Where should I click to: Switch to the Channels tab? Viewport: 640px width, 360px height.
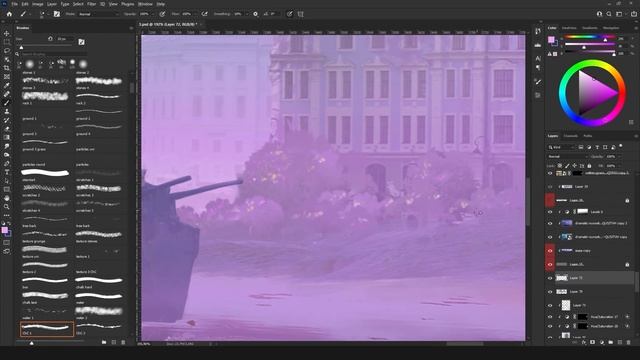point(571,136)
